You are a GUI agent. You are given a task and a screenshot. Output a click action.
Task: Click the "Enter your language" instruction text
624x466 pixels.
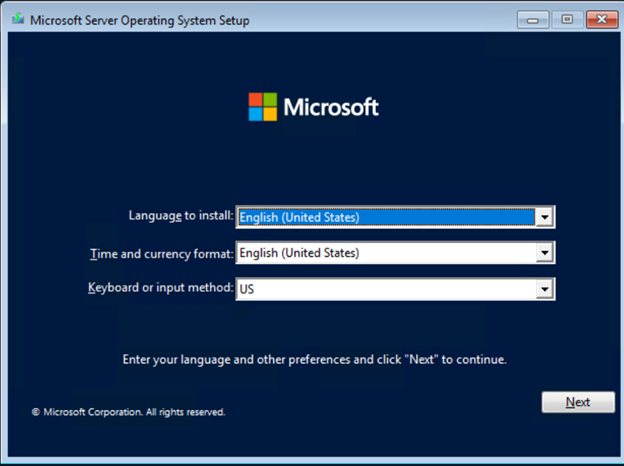point(314,359)
